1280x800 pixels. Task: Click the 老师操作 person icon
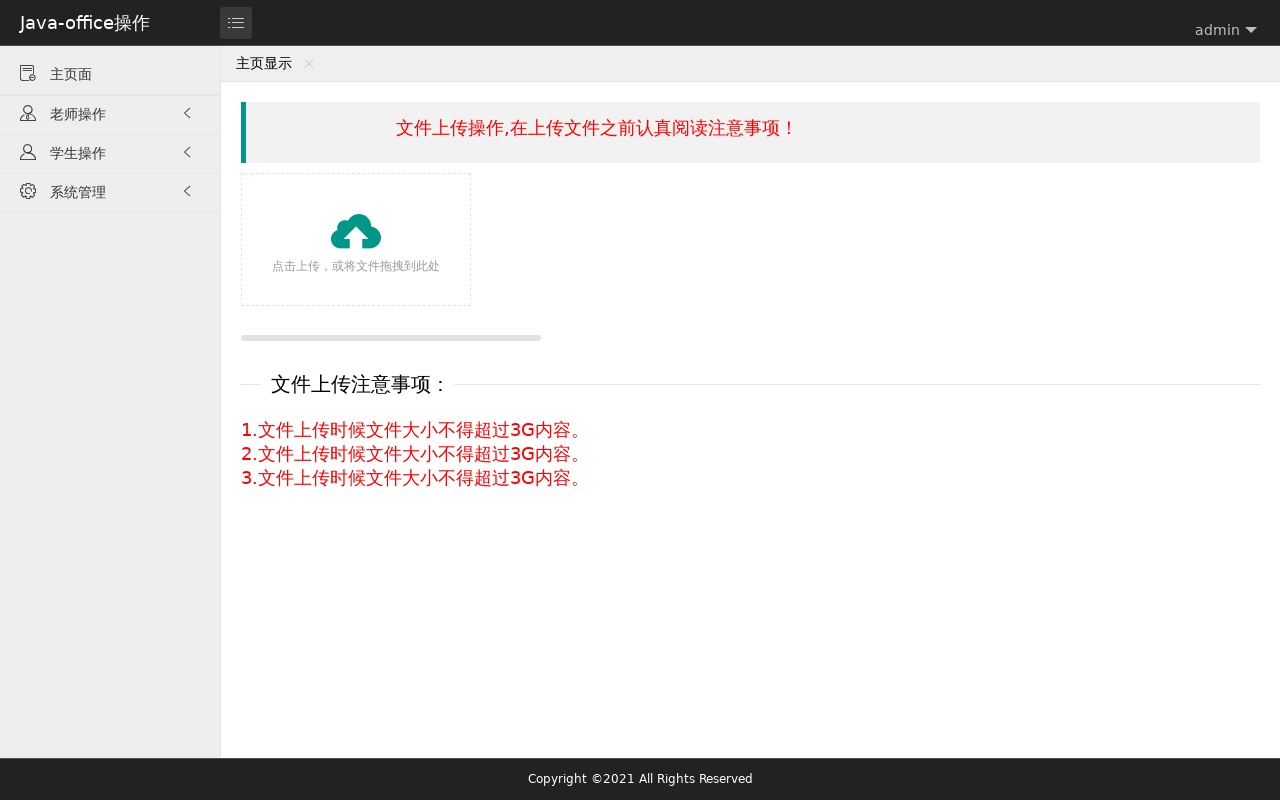pyautogui.click(x=28, y=114)
